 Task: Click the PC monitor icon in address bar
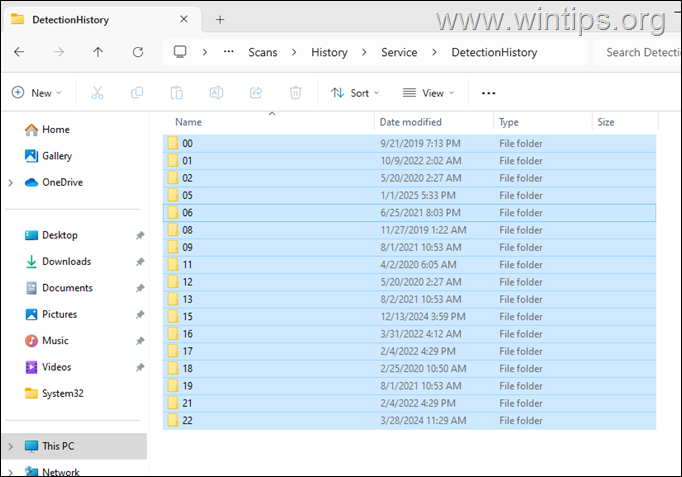(x=180, y=52)
